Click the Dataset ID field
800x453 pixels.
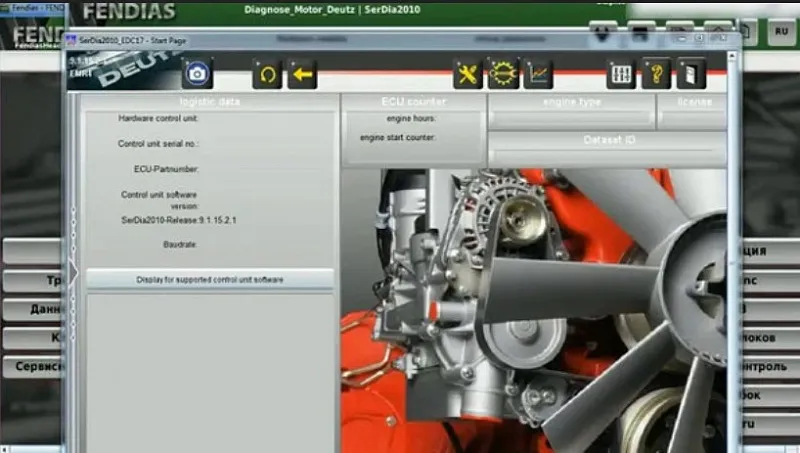[607, 156]
